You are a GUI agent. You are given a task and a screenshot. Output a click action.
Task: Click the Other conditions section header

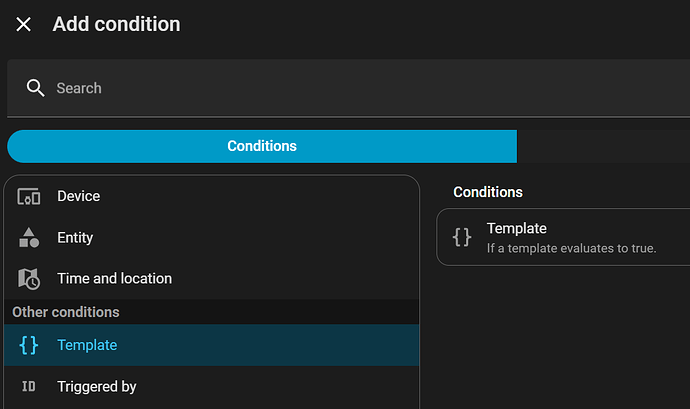point(66,312)
